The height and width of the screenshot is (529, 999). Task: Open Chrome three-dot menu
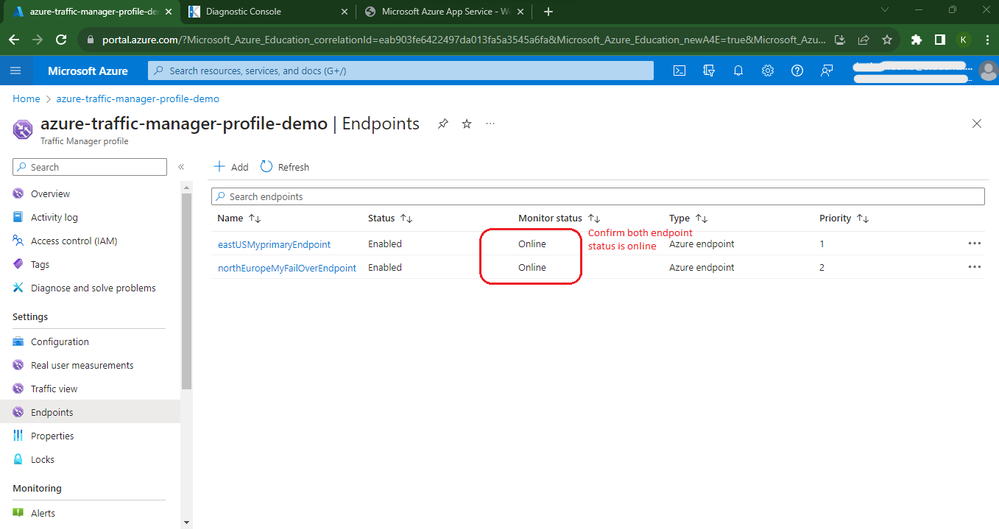[x=987, y=40]
